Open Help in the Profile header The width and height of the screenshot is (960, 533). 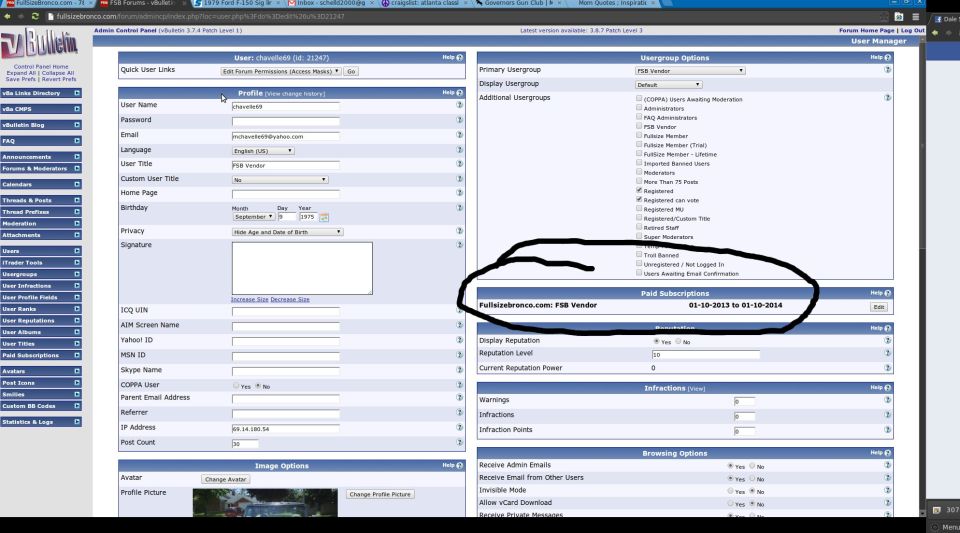[x=452, y=92]
